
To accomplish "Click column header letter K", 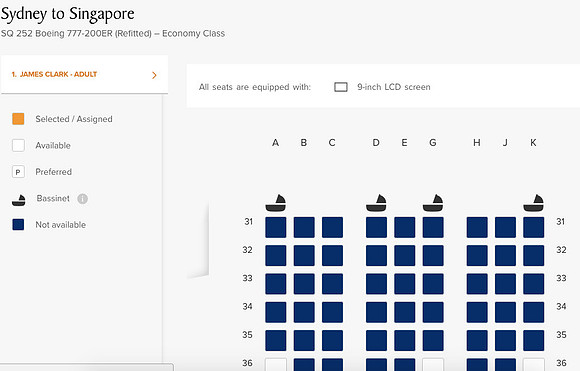I will point(533,143).
